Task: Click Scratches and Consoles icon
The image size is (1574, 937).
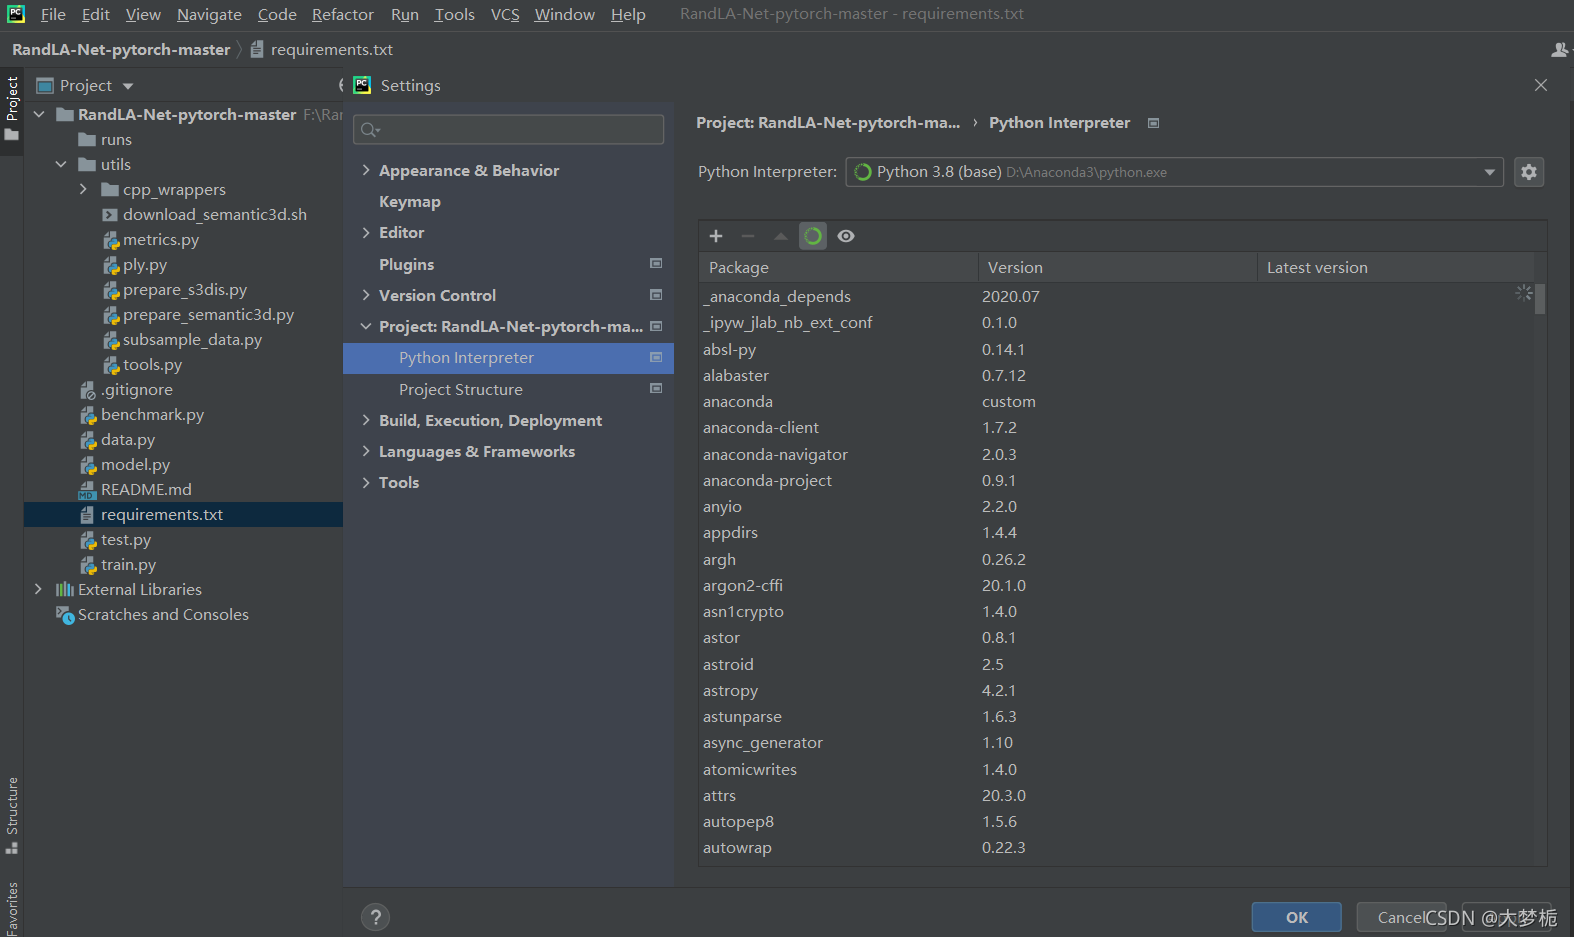Action: [x=65, y=615]
